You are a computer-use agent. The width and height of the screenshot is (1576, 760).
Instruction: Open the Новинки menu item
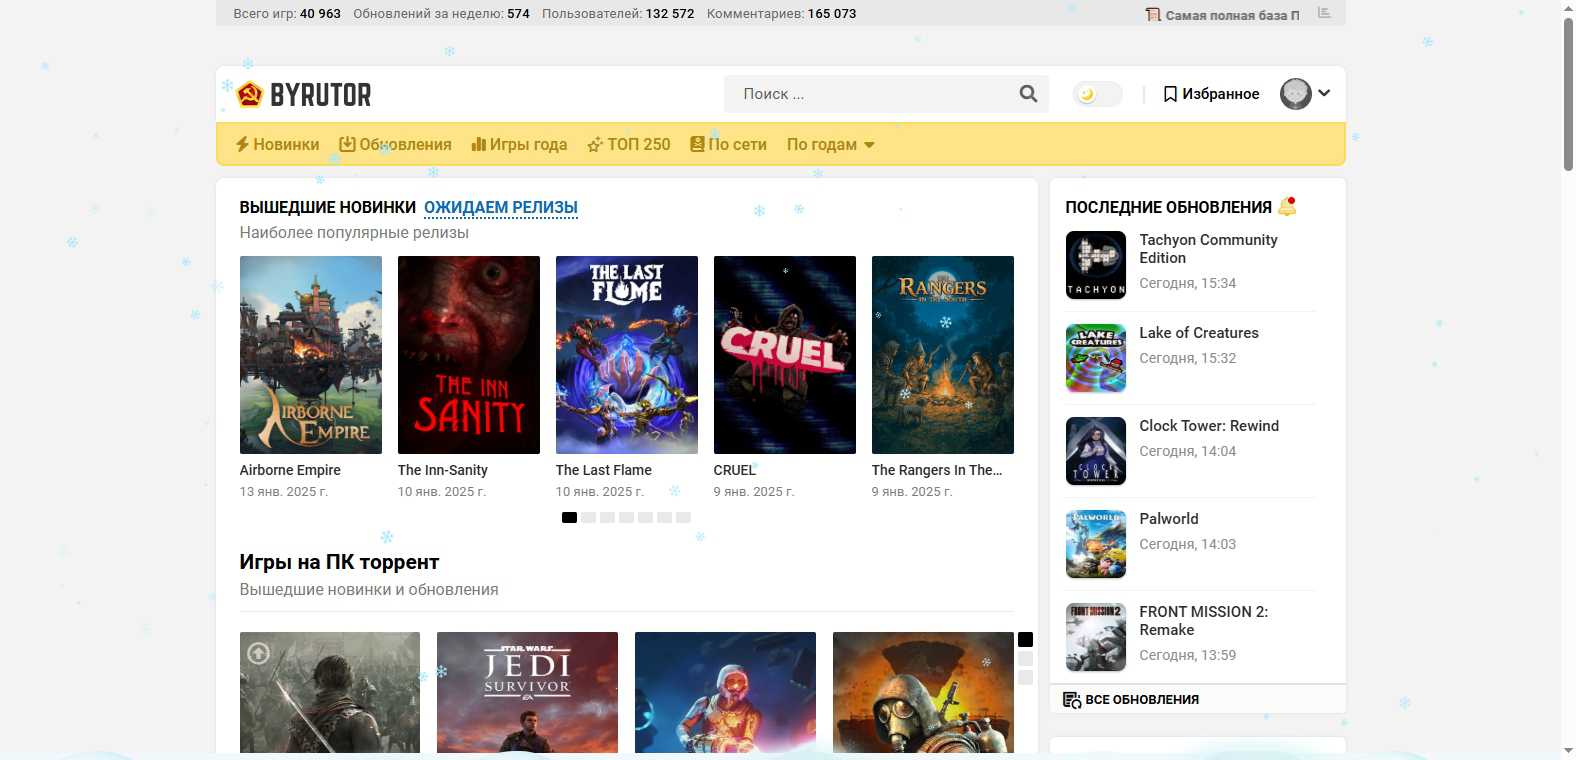(277, 145)
